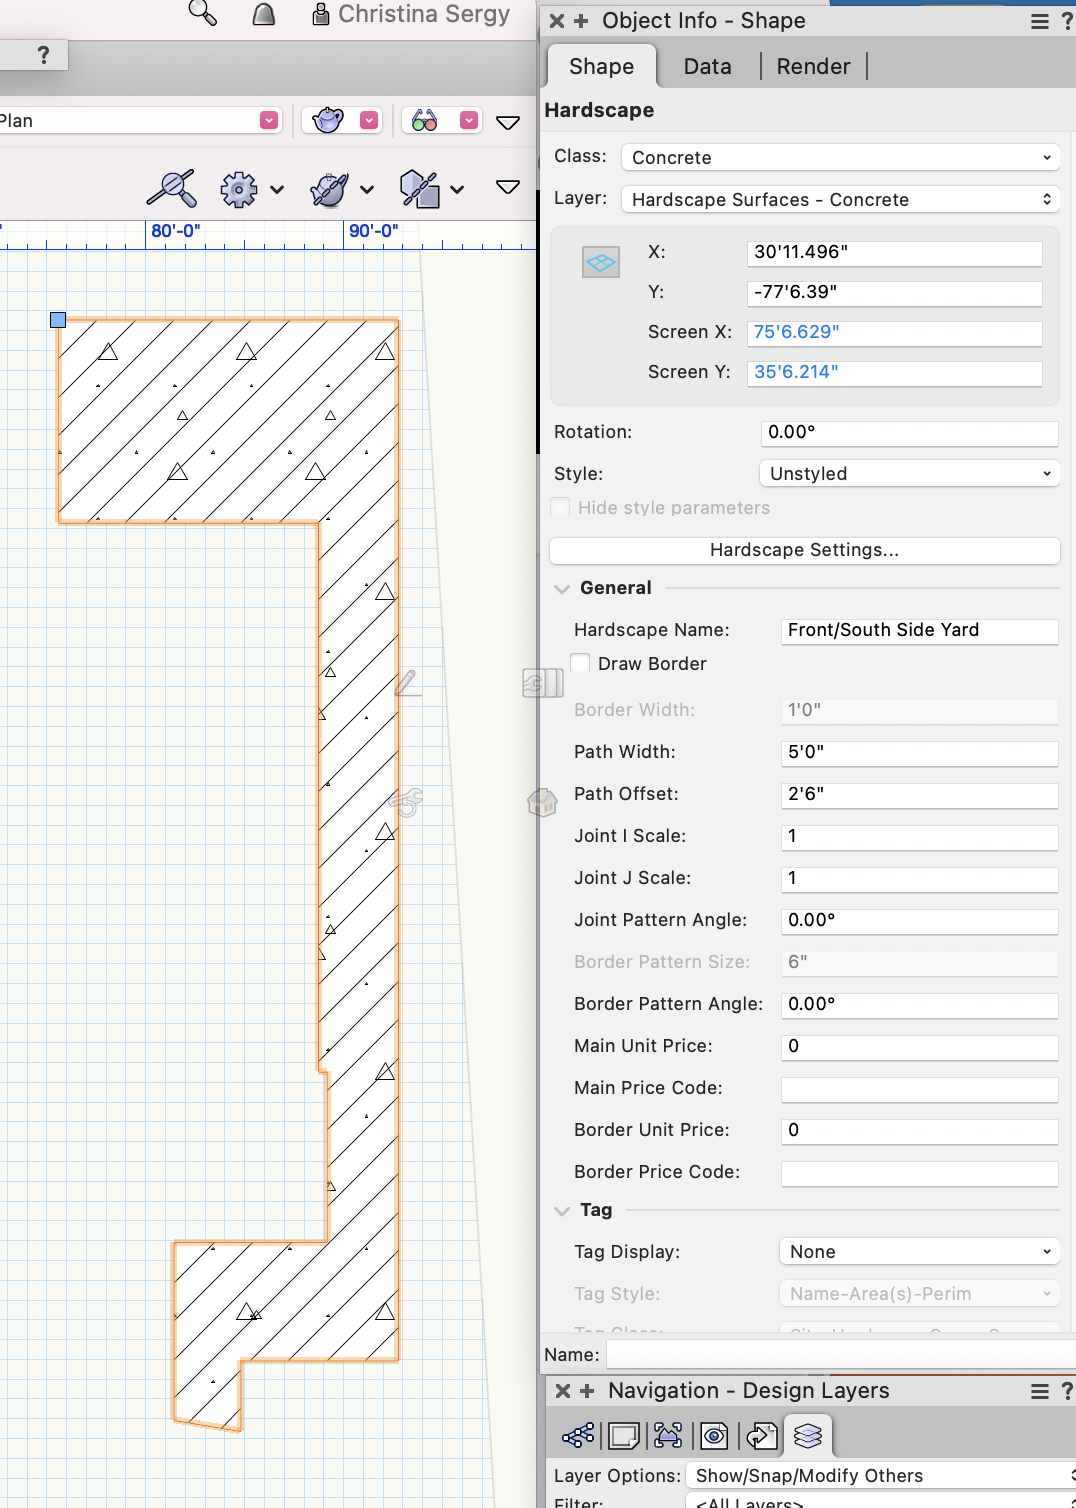
Task: Click the Path Width field
Action: coord(918,752)
